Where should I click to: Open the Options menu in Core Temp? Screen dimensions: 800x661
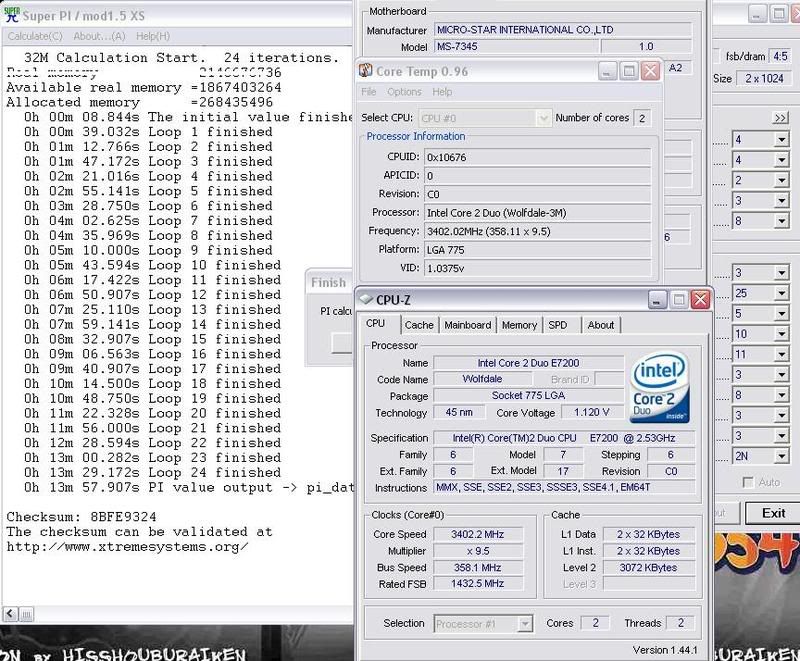[404, 92]
